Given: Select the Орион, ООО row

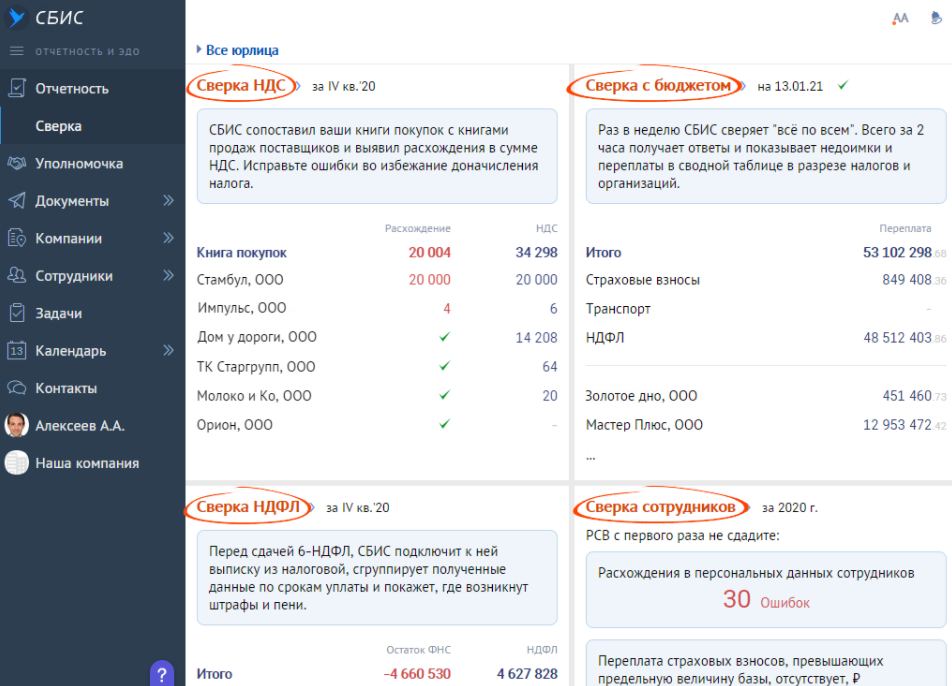Looking at the screenshot, I should [376, 424].
